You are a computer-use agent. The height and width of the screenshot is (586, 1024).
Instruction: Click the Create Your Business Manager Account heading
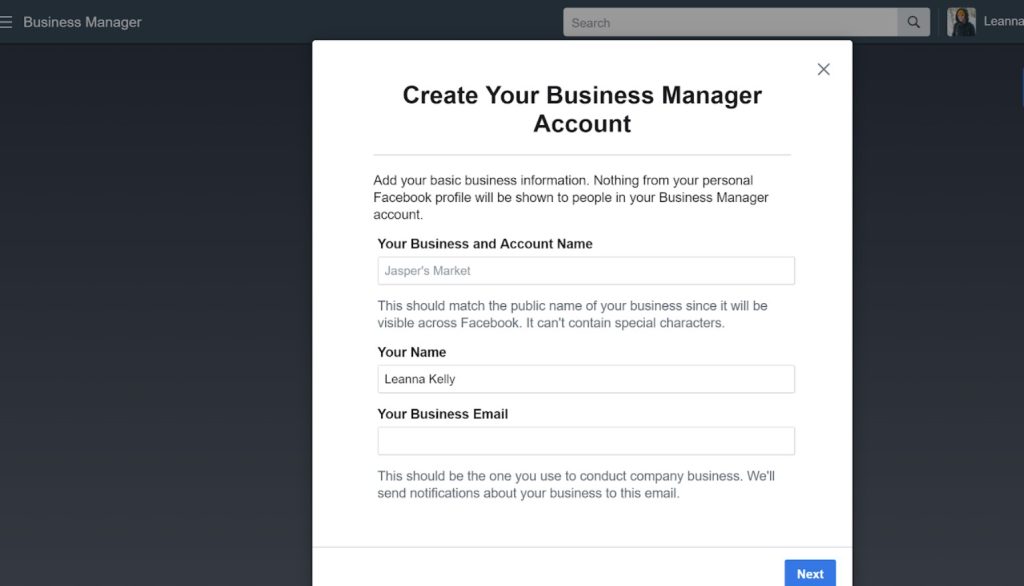coord(582,109)
